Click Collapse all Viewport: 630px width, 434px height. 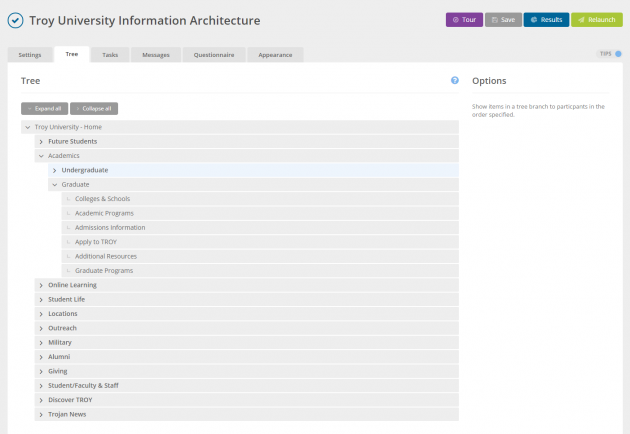(94, 108)
